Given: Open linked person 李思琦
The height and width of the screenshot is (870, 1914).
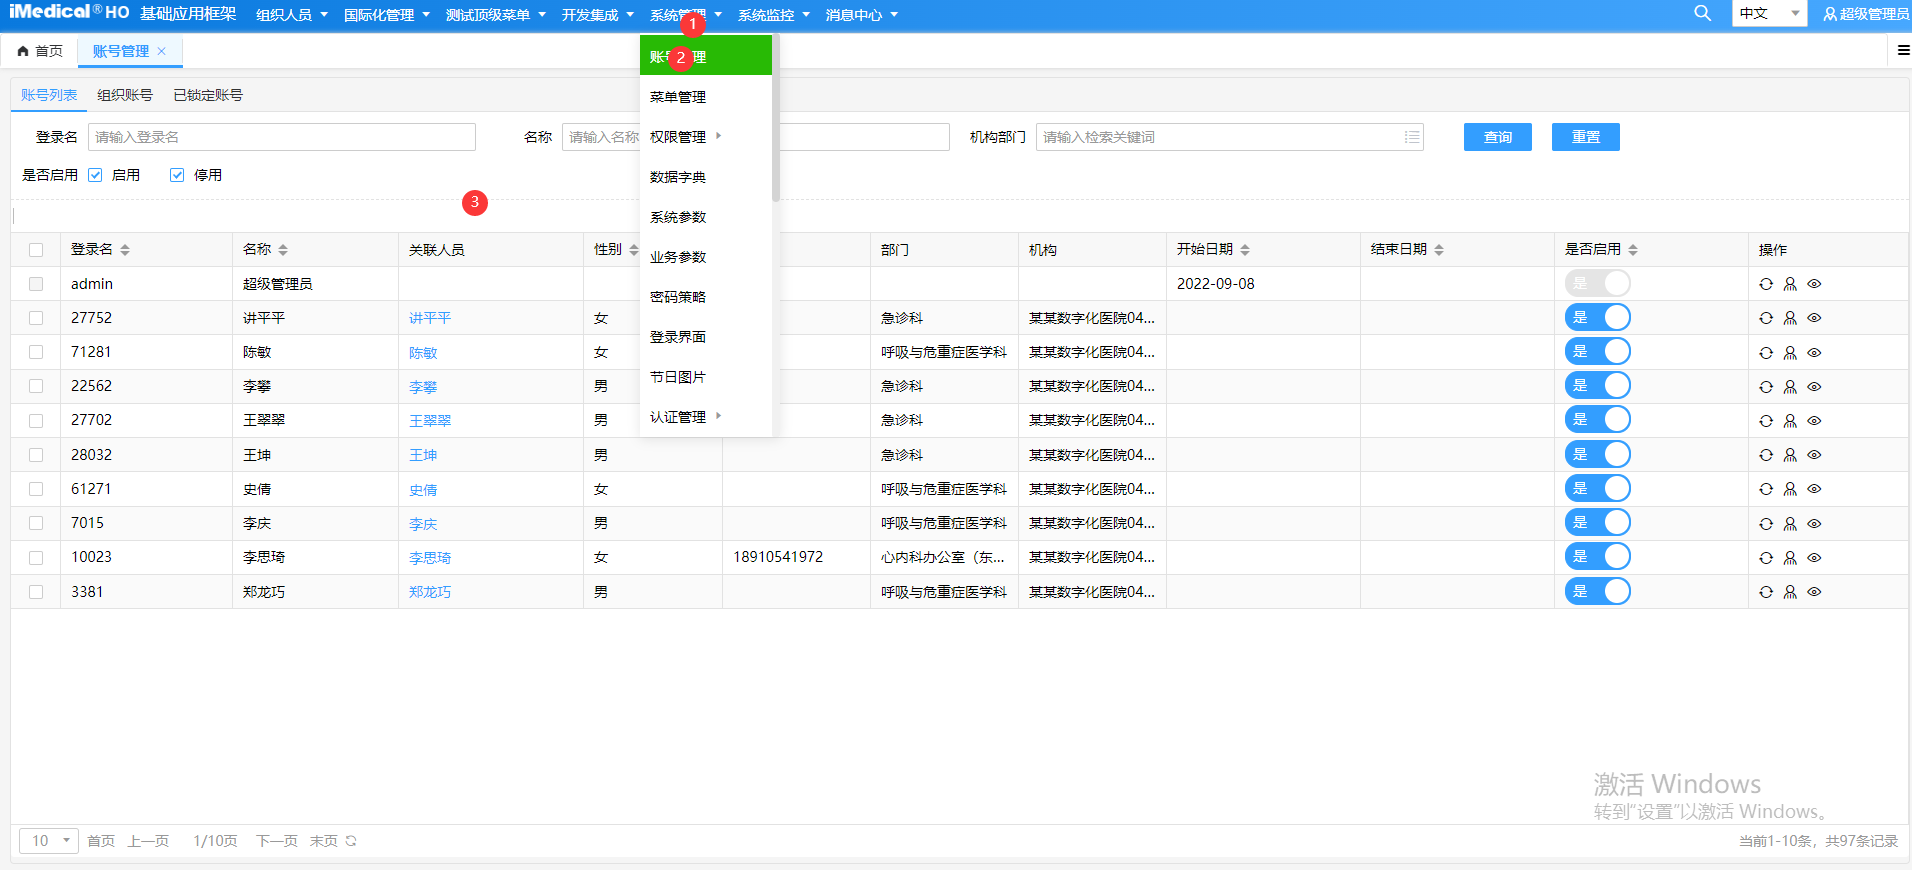Looking at the screenshot, I should (430, 558).
